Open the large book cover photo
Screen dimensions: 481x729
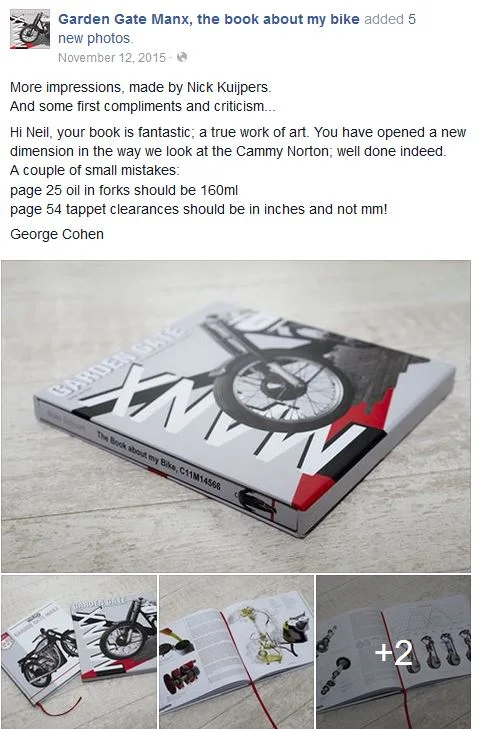(x=236, y=416)
